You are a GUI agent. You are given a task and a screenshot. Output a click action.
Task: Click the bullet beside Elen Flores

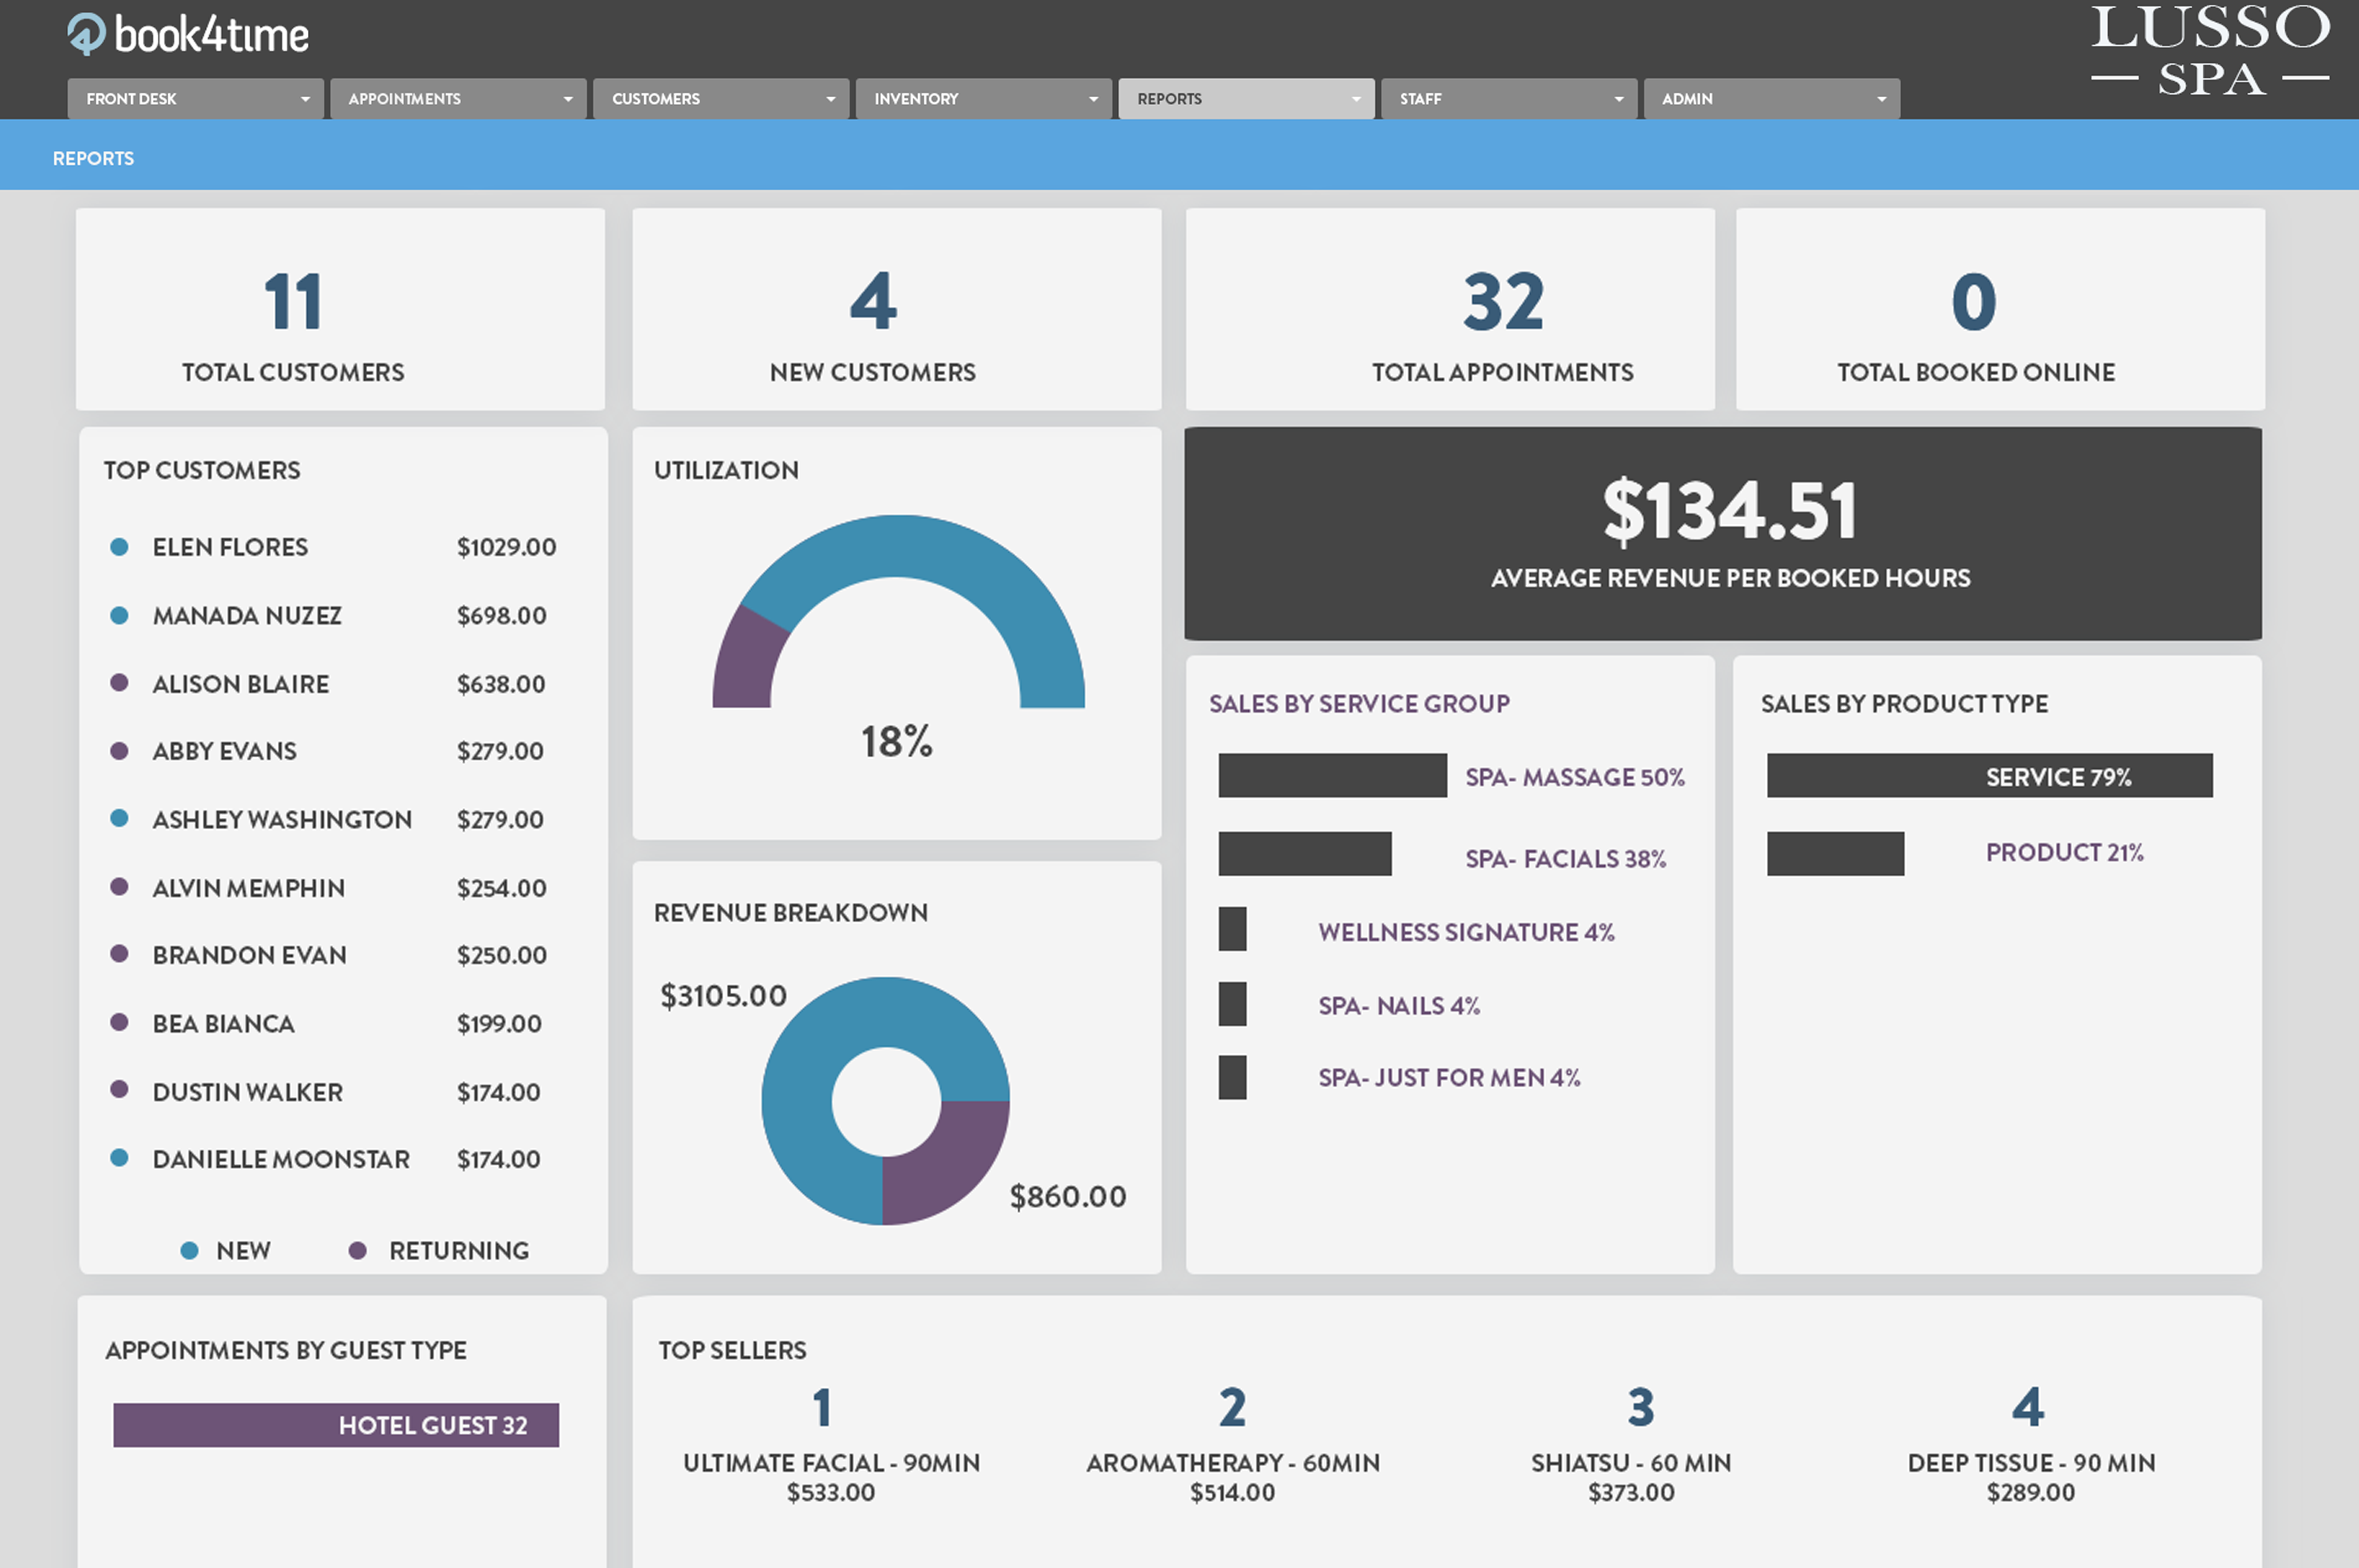tap(119, 547)
